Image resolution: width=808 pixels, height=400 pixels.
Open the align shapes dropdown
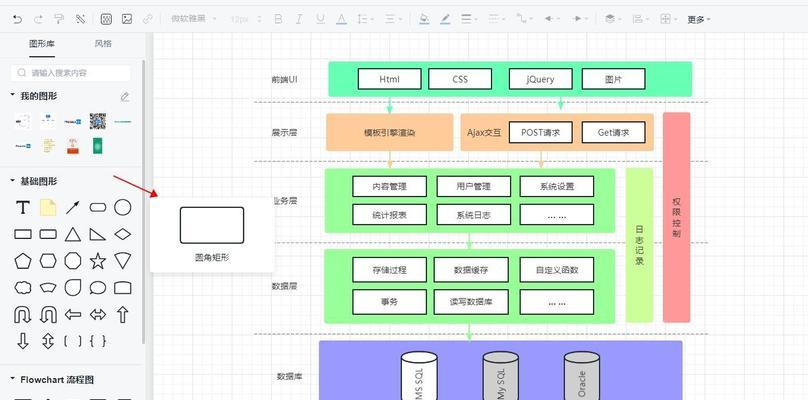click(x=641, y=20)
